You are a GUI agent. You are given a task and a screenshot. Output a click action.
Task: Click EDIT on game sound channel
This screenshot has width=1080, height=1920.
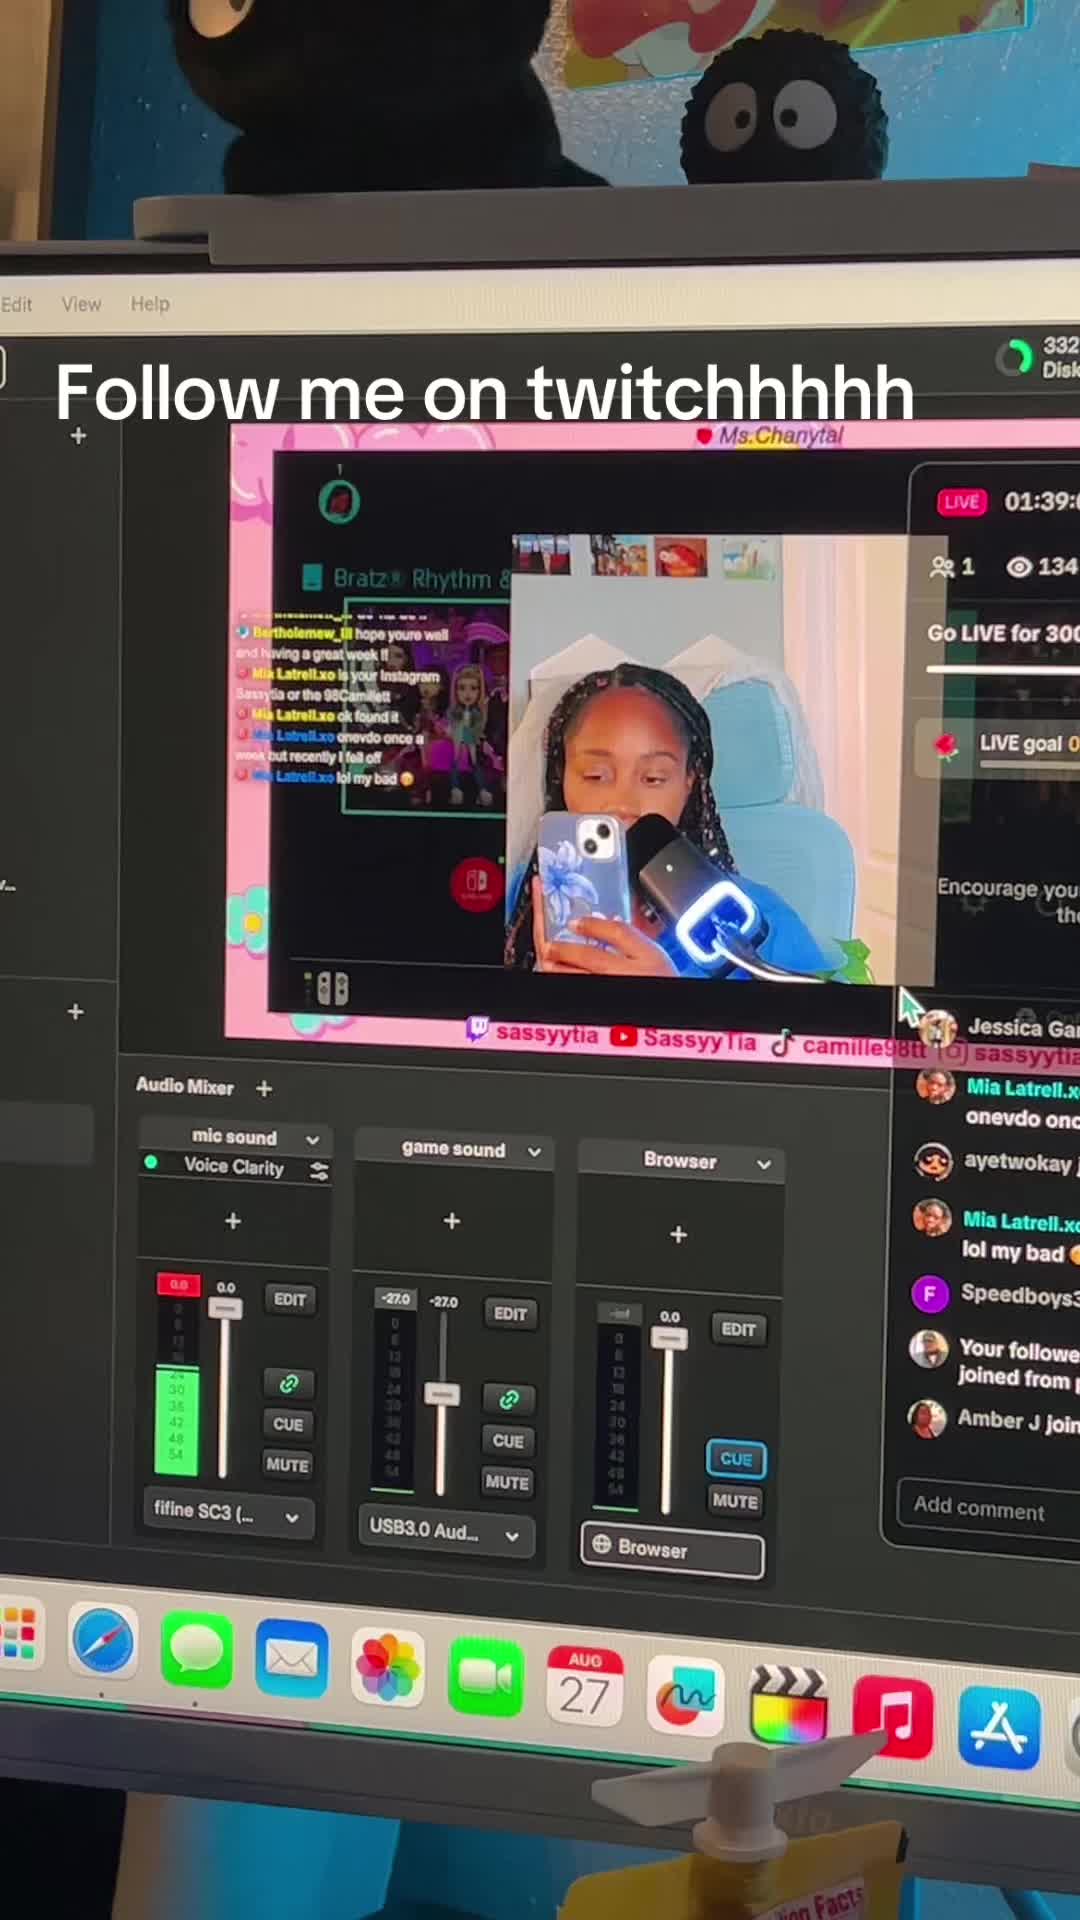point(510,1313)
